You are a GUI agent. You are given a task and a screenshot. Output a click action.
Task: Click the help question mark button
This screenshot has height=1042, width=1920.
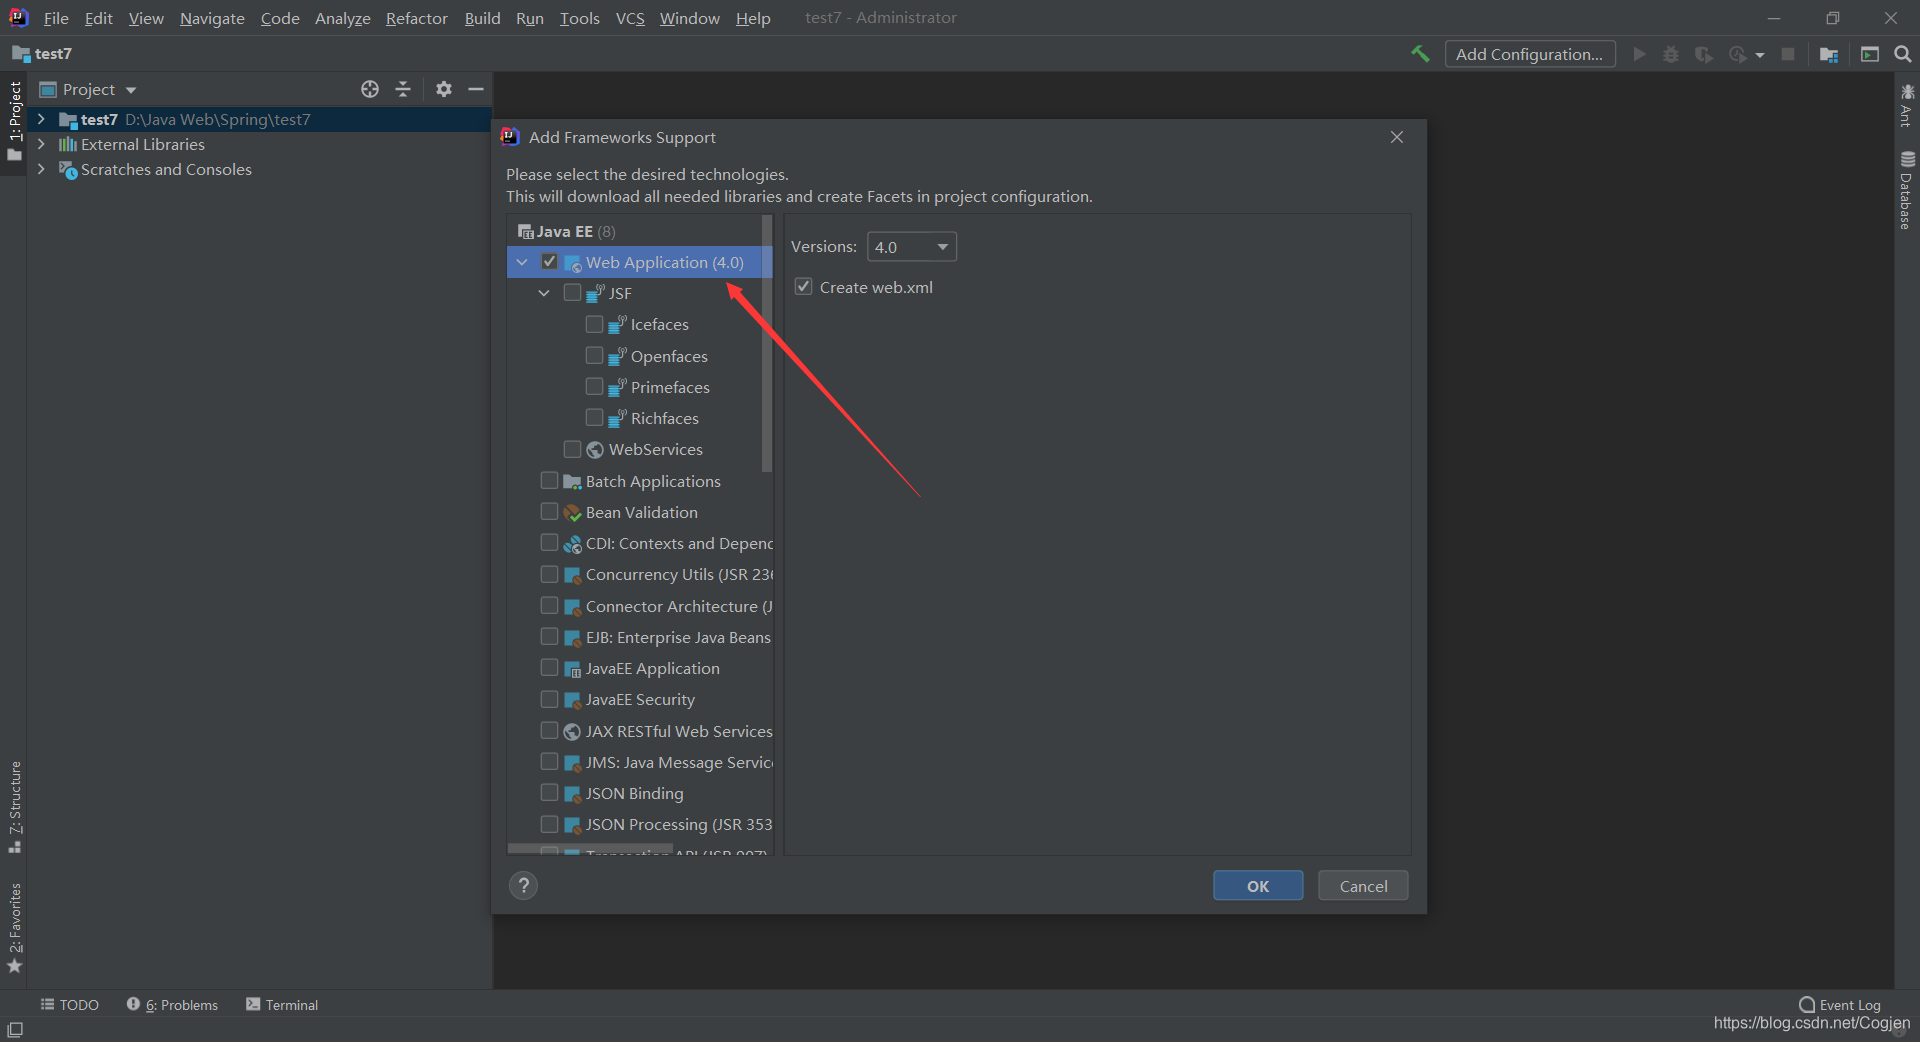(x=523, y=885)
